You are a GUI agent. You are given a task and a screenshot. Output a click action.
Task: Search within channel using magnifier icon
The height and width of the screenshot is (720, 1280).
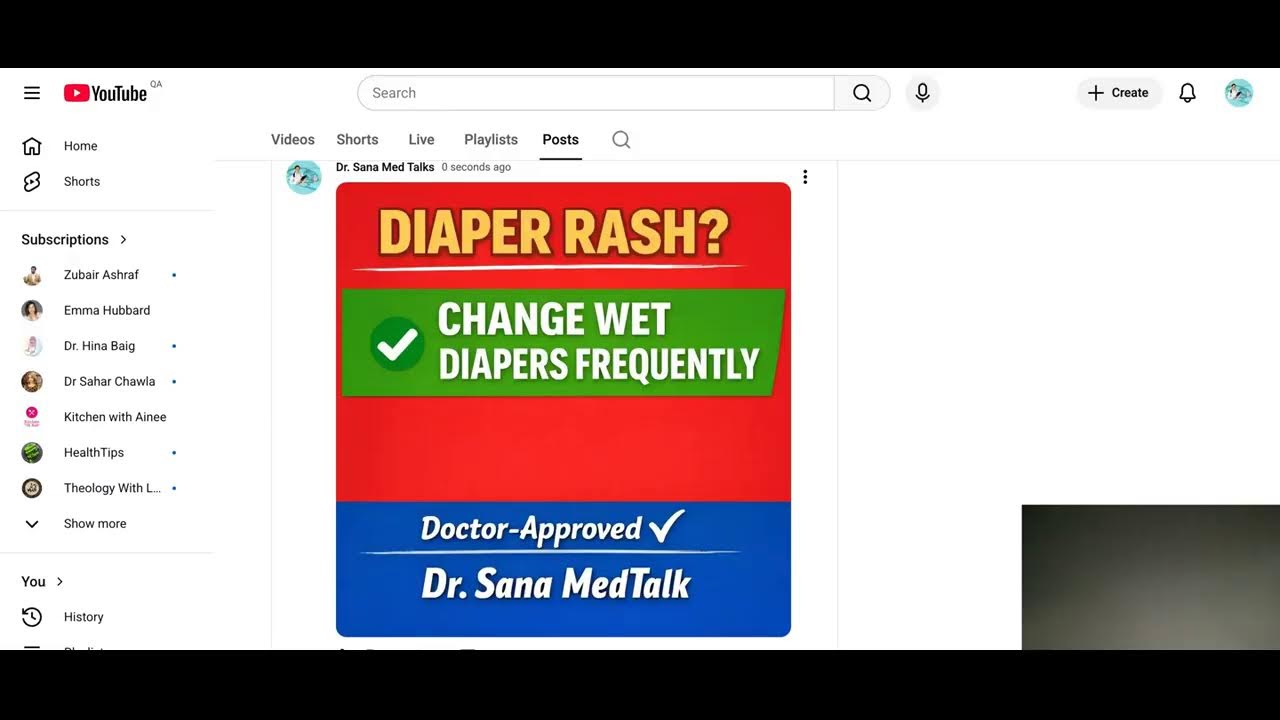pos(621,140)
